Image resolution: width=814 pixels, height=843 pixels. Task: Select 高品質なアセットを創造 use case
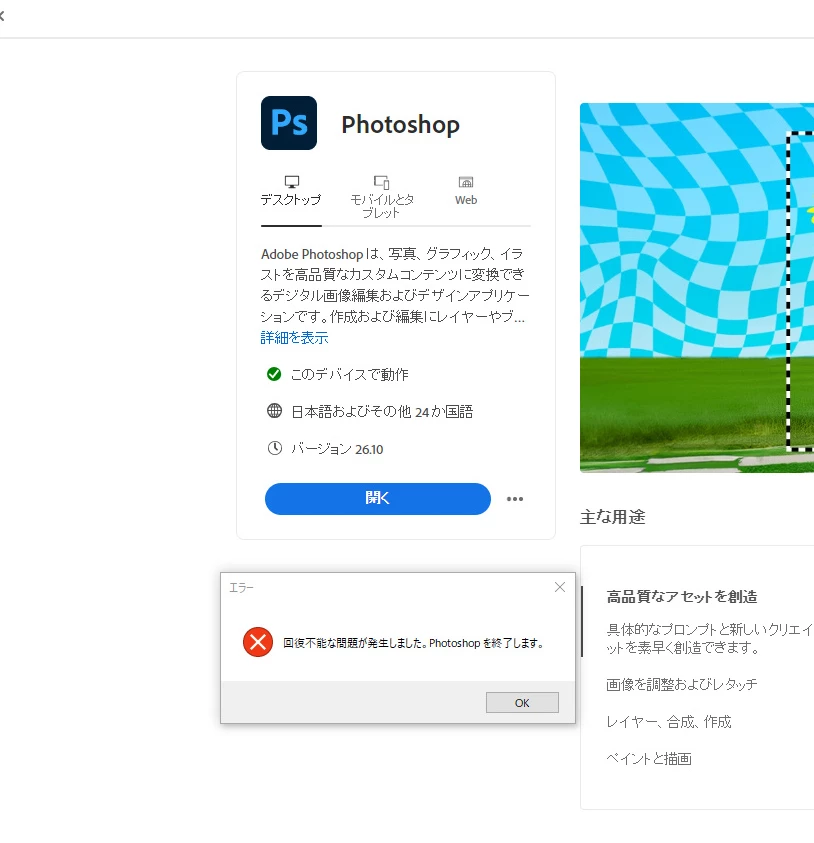[682, 597]
